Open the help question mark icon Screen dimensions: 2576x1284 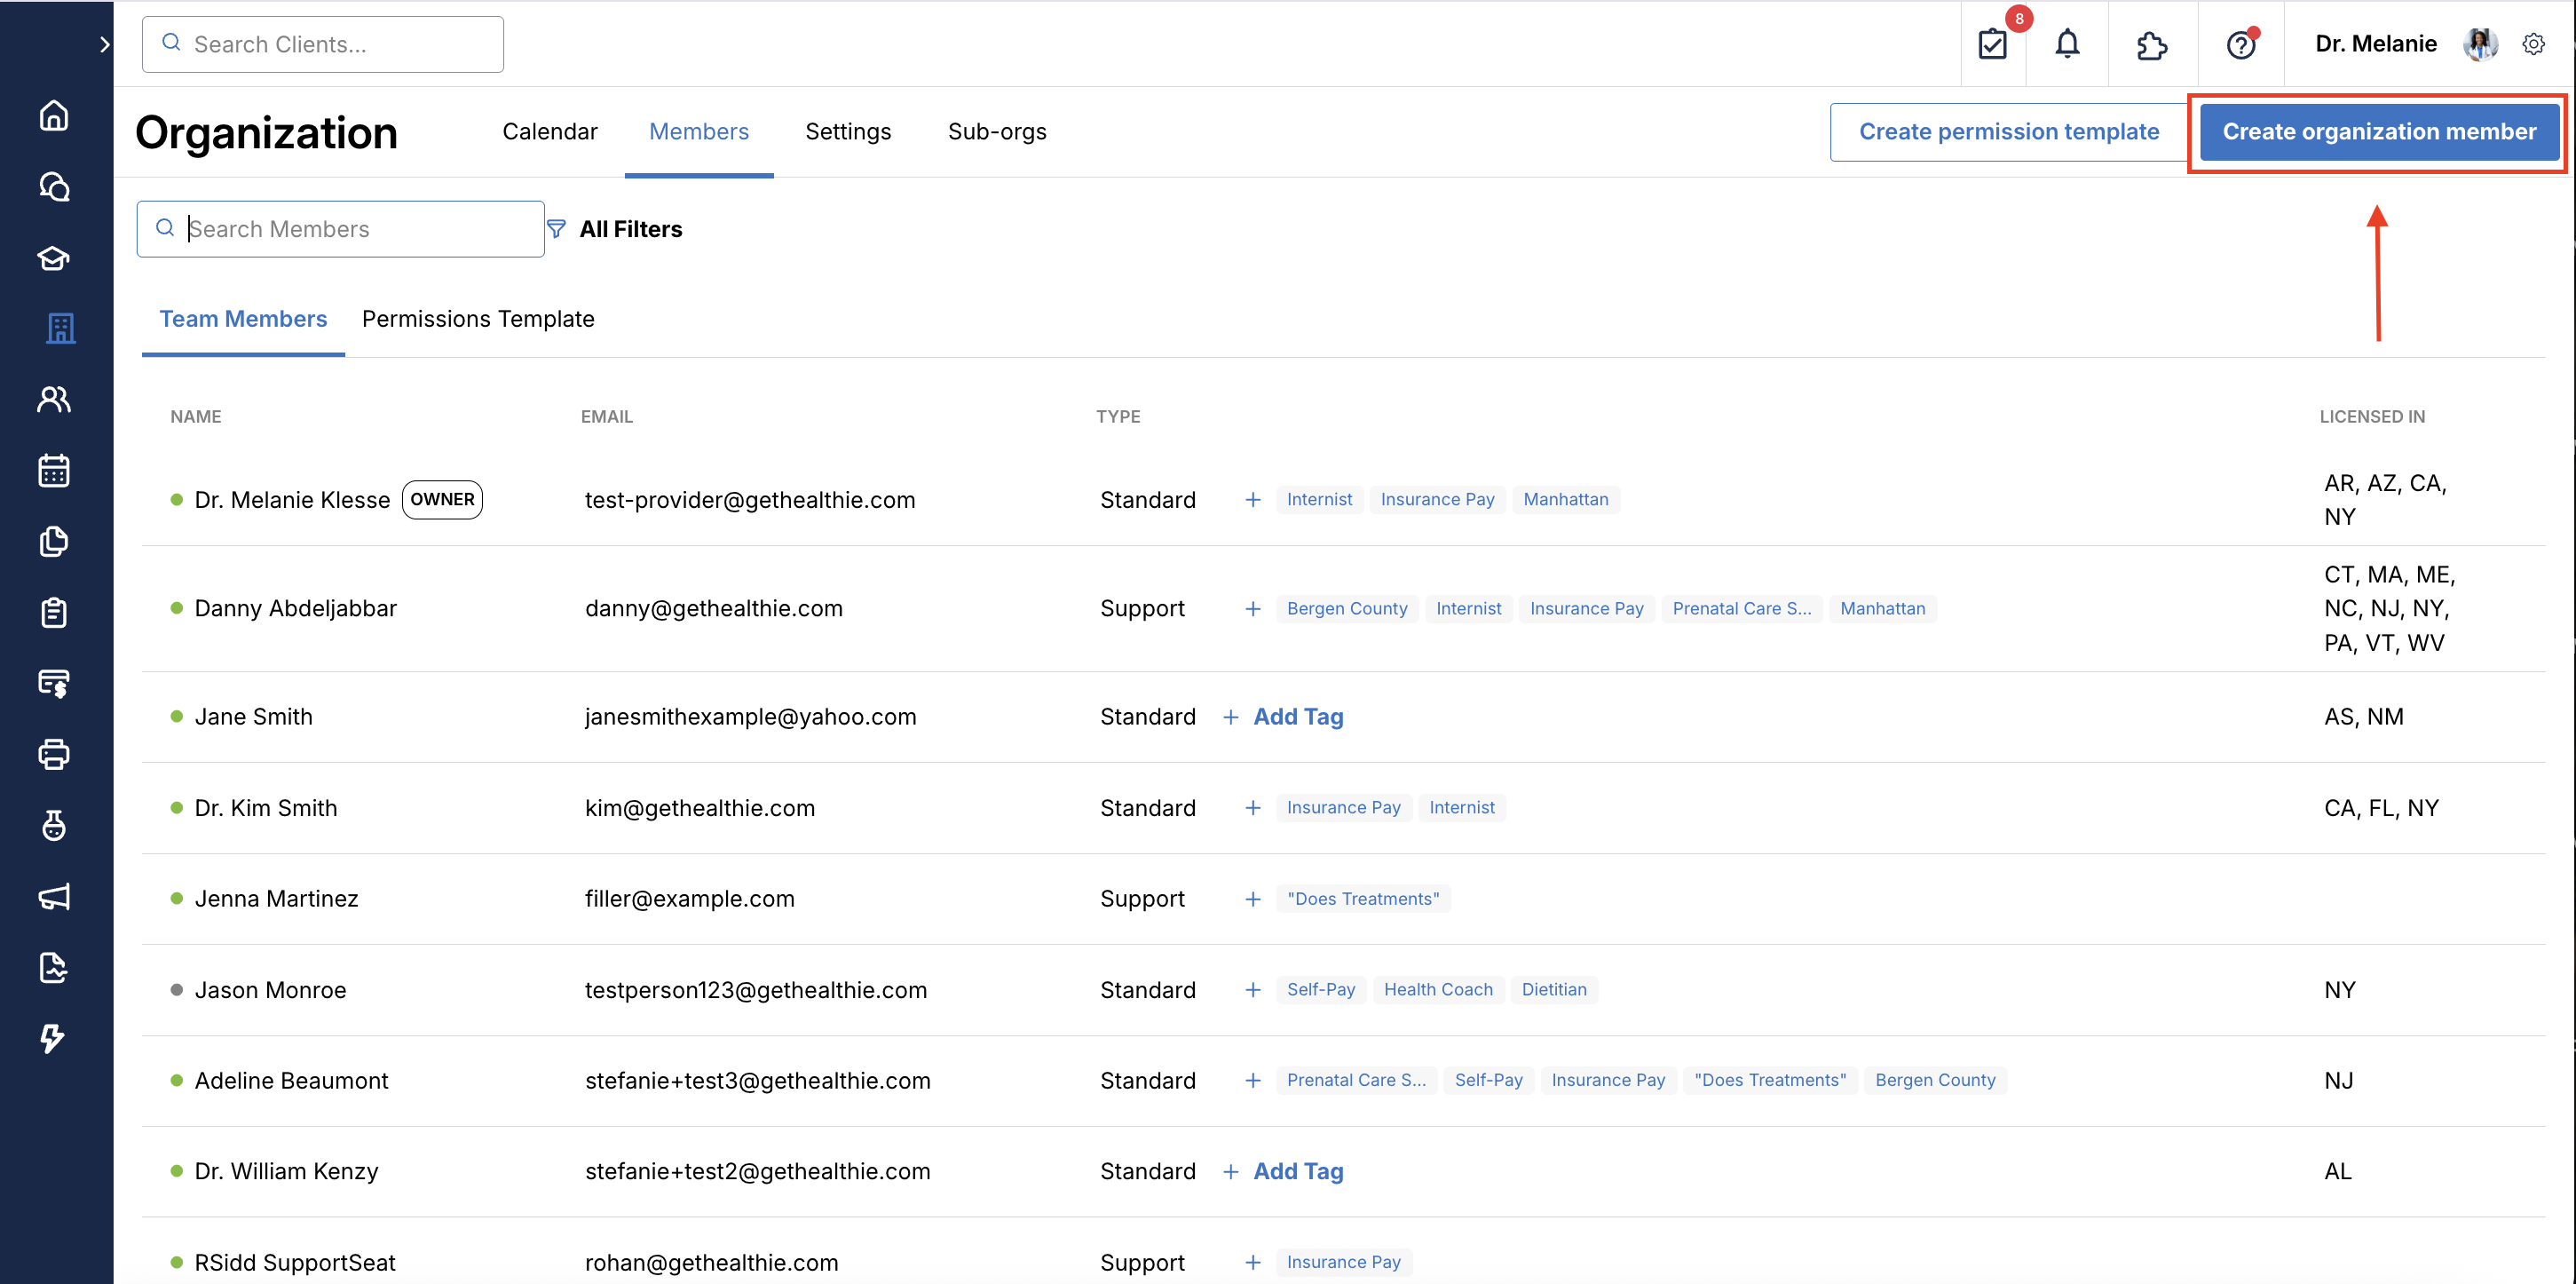click(2240, 44)
